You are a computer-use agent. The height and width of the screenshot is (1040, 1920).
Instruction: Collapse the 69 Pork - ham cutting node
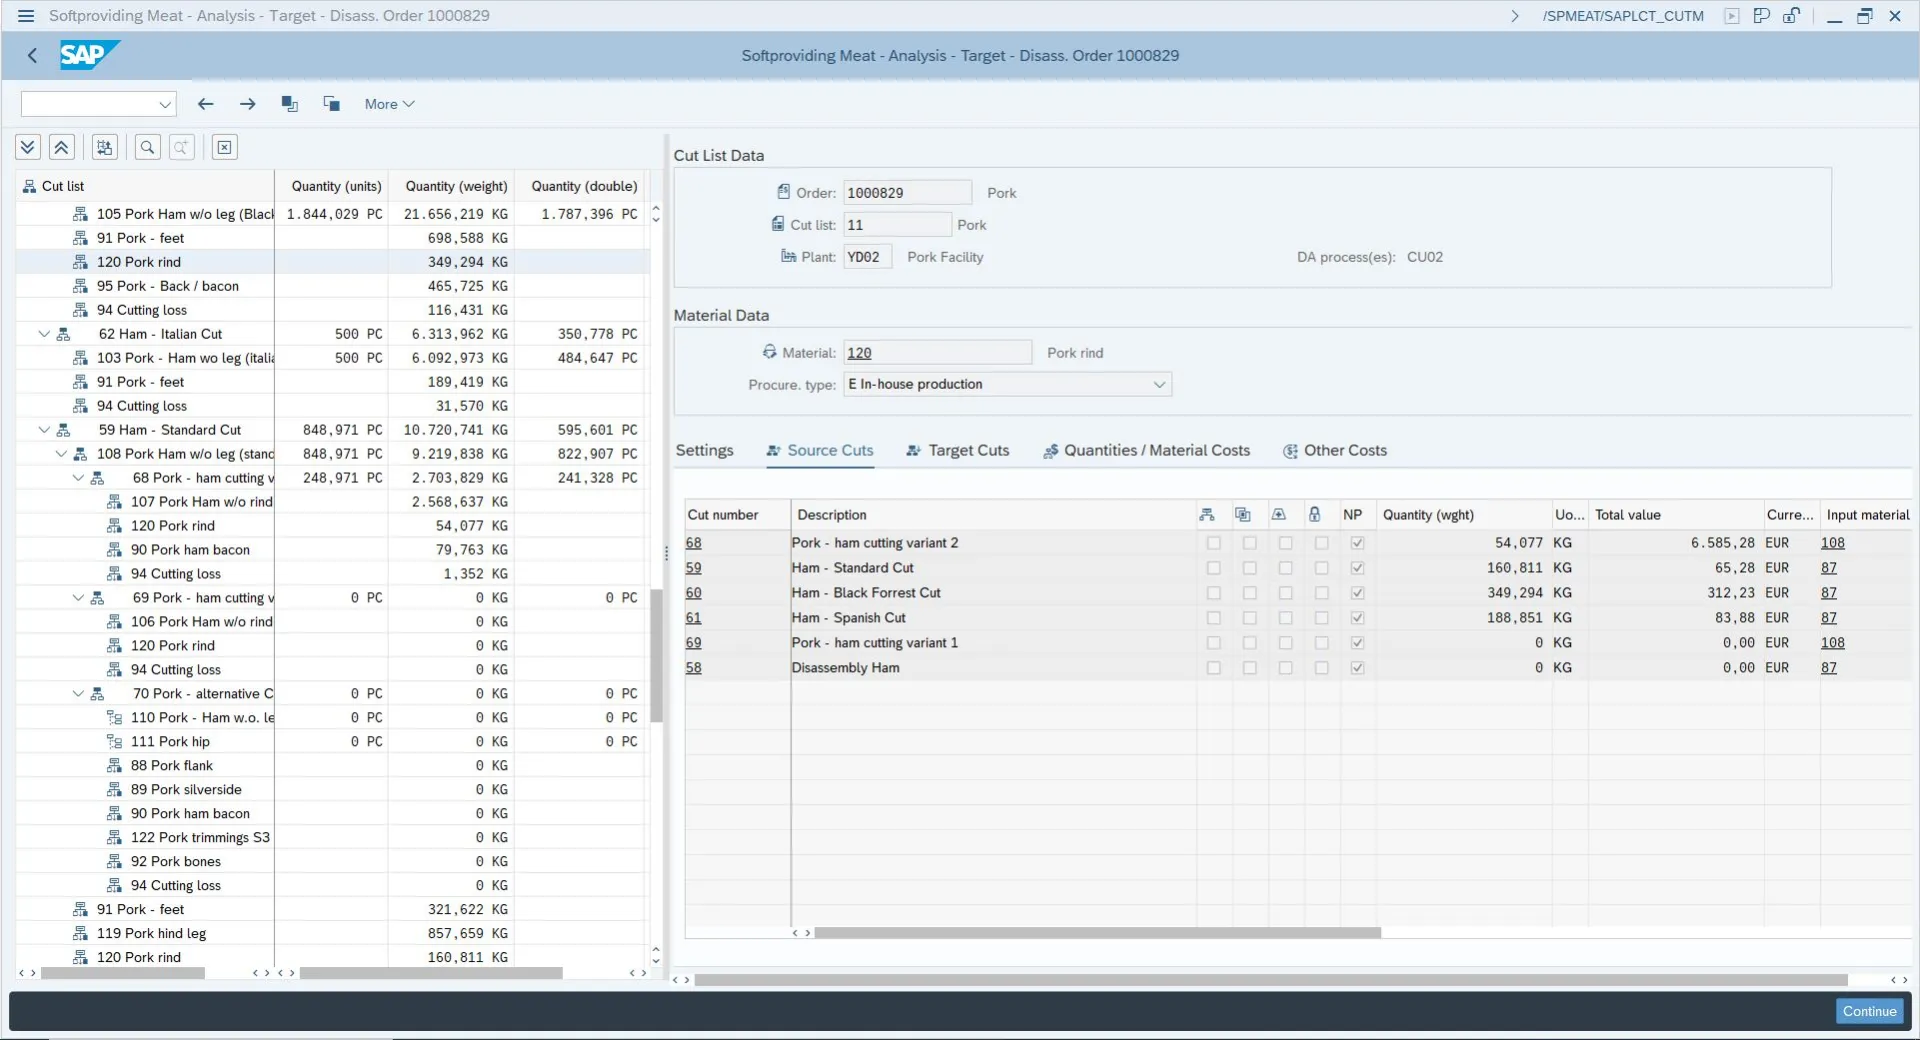pyautogui.click(x=78, y=598)
